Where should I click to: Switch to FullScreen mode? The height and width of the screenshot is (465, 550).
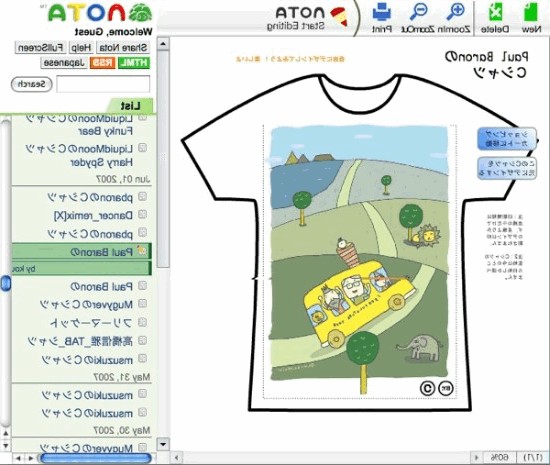pyautogui.click(x=41, y=47)
